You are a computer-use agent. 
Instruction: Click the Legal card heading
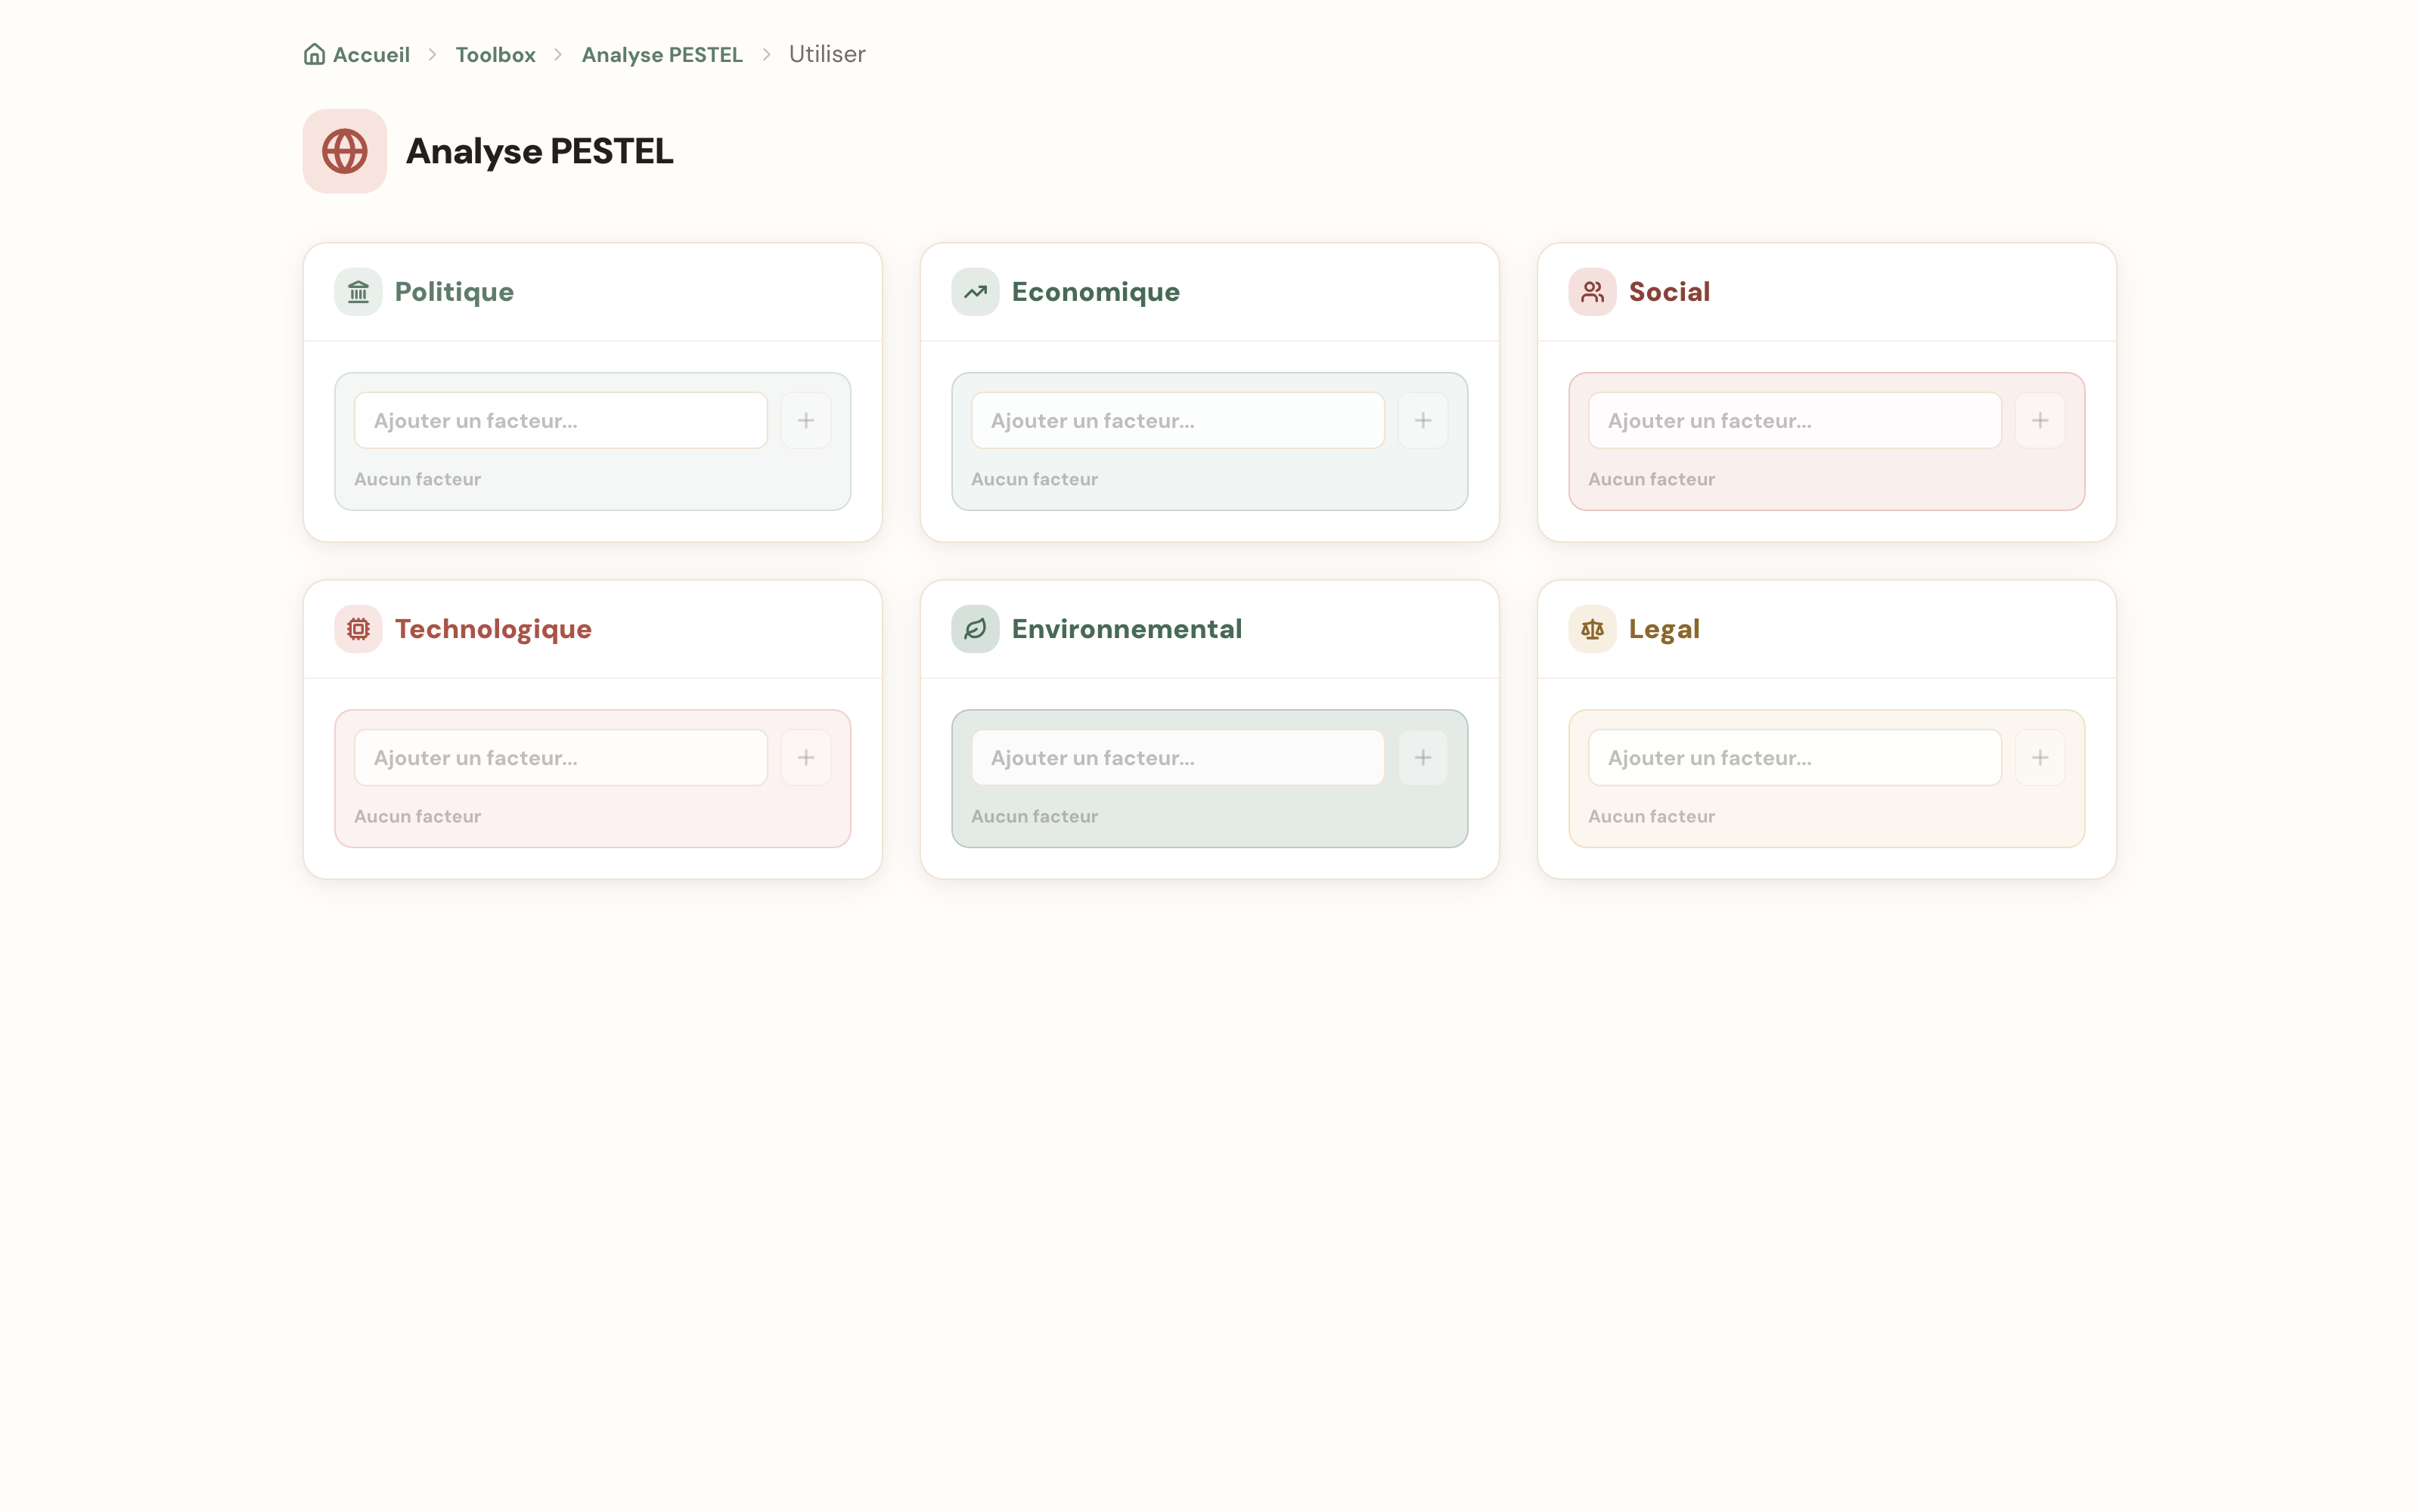tap(1664, 629)
